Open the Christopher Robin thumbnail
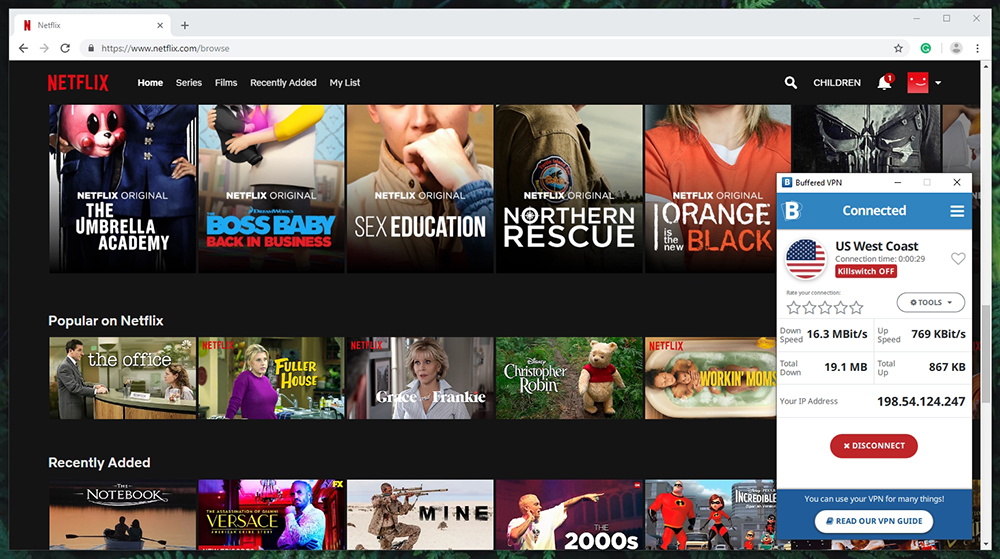 569,378
